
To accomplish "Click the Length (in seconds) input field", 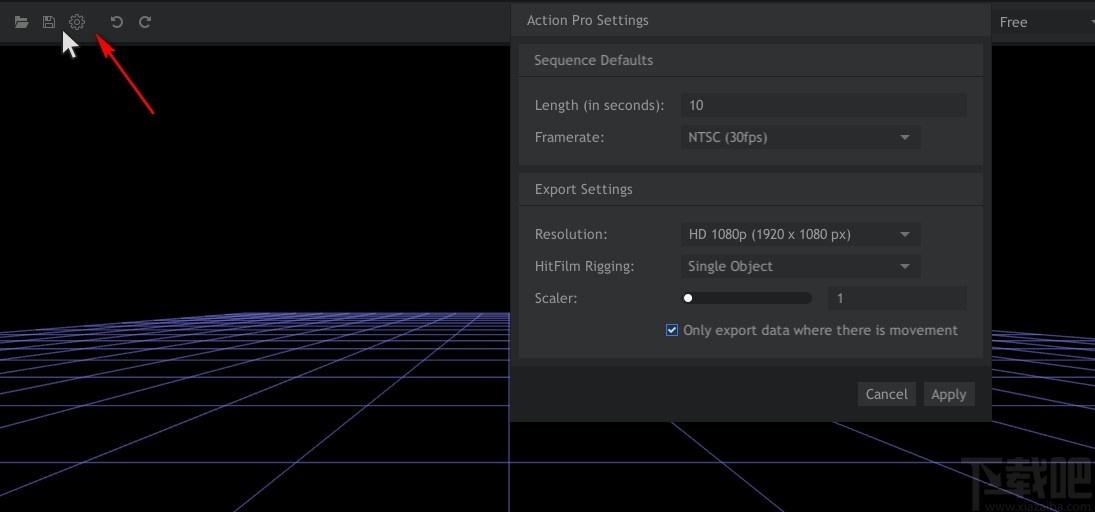I will pyautogui.click(x=823, y=105).
